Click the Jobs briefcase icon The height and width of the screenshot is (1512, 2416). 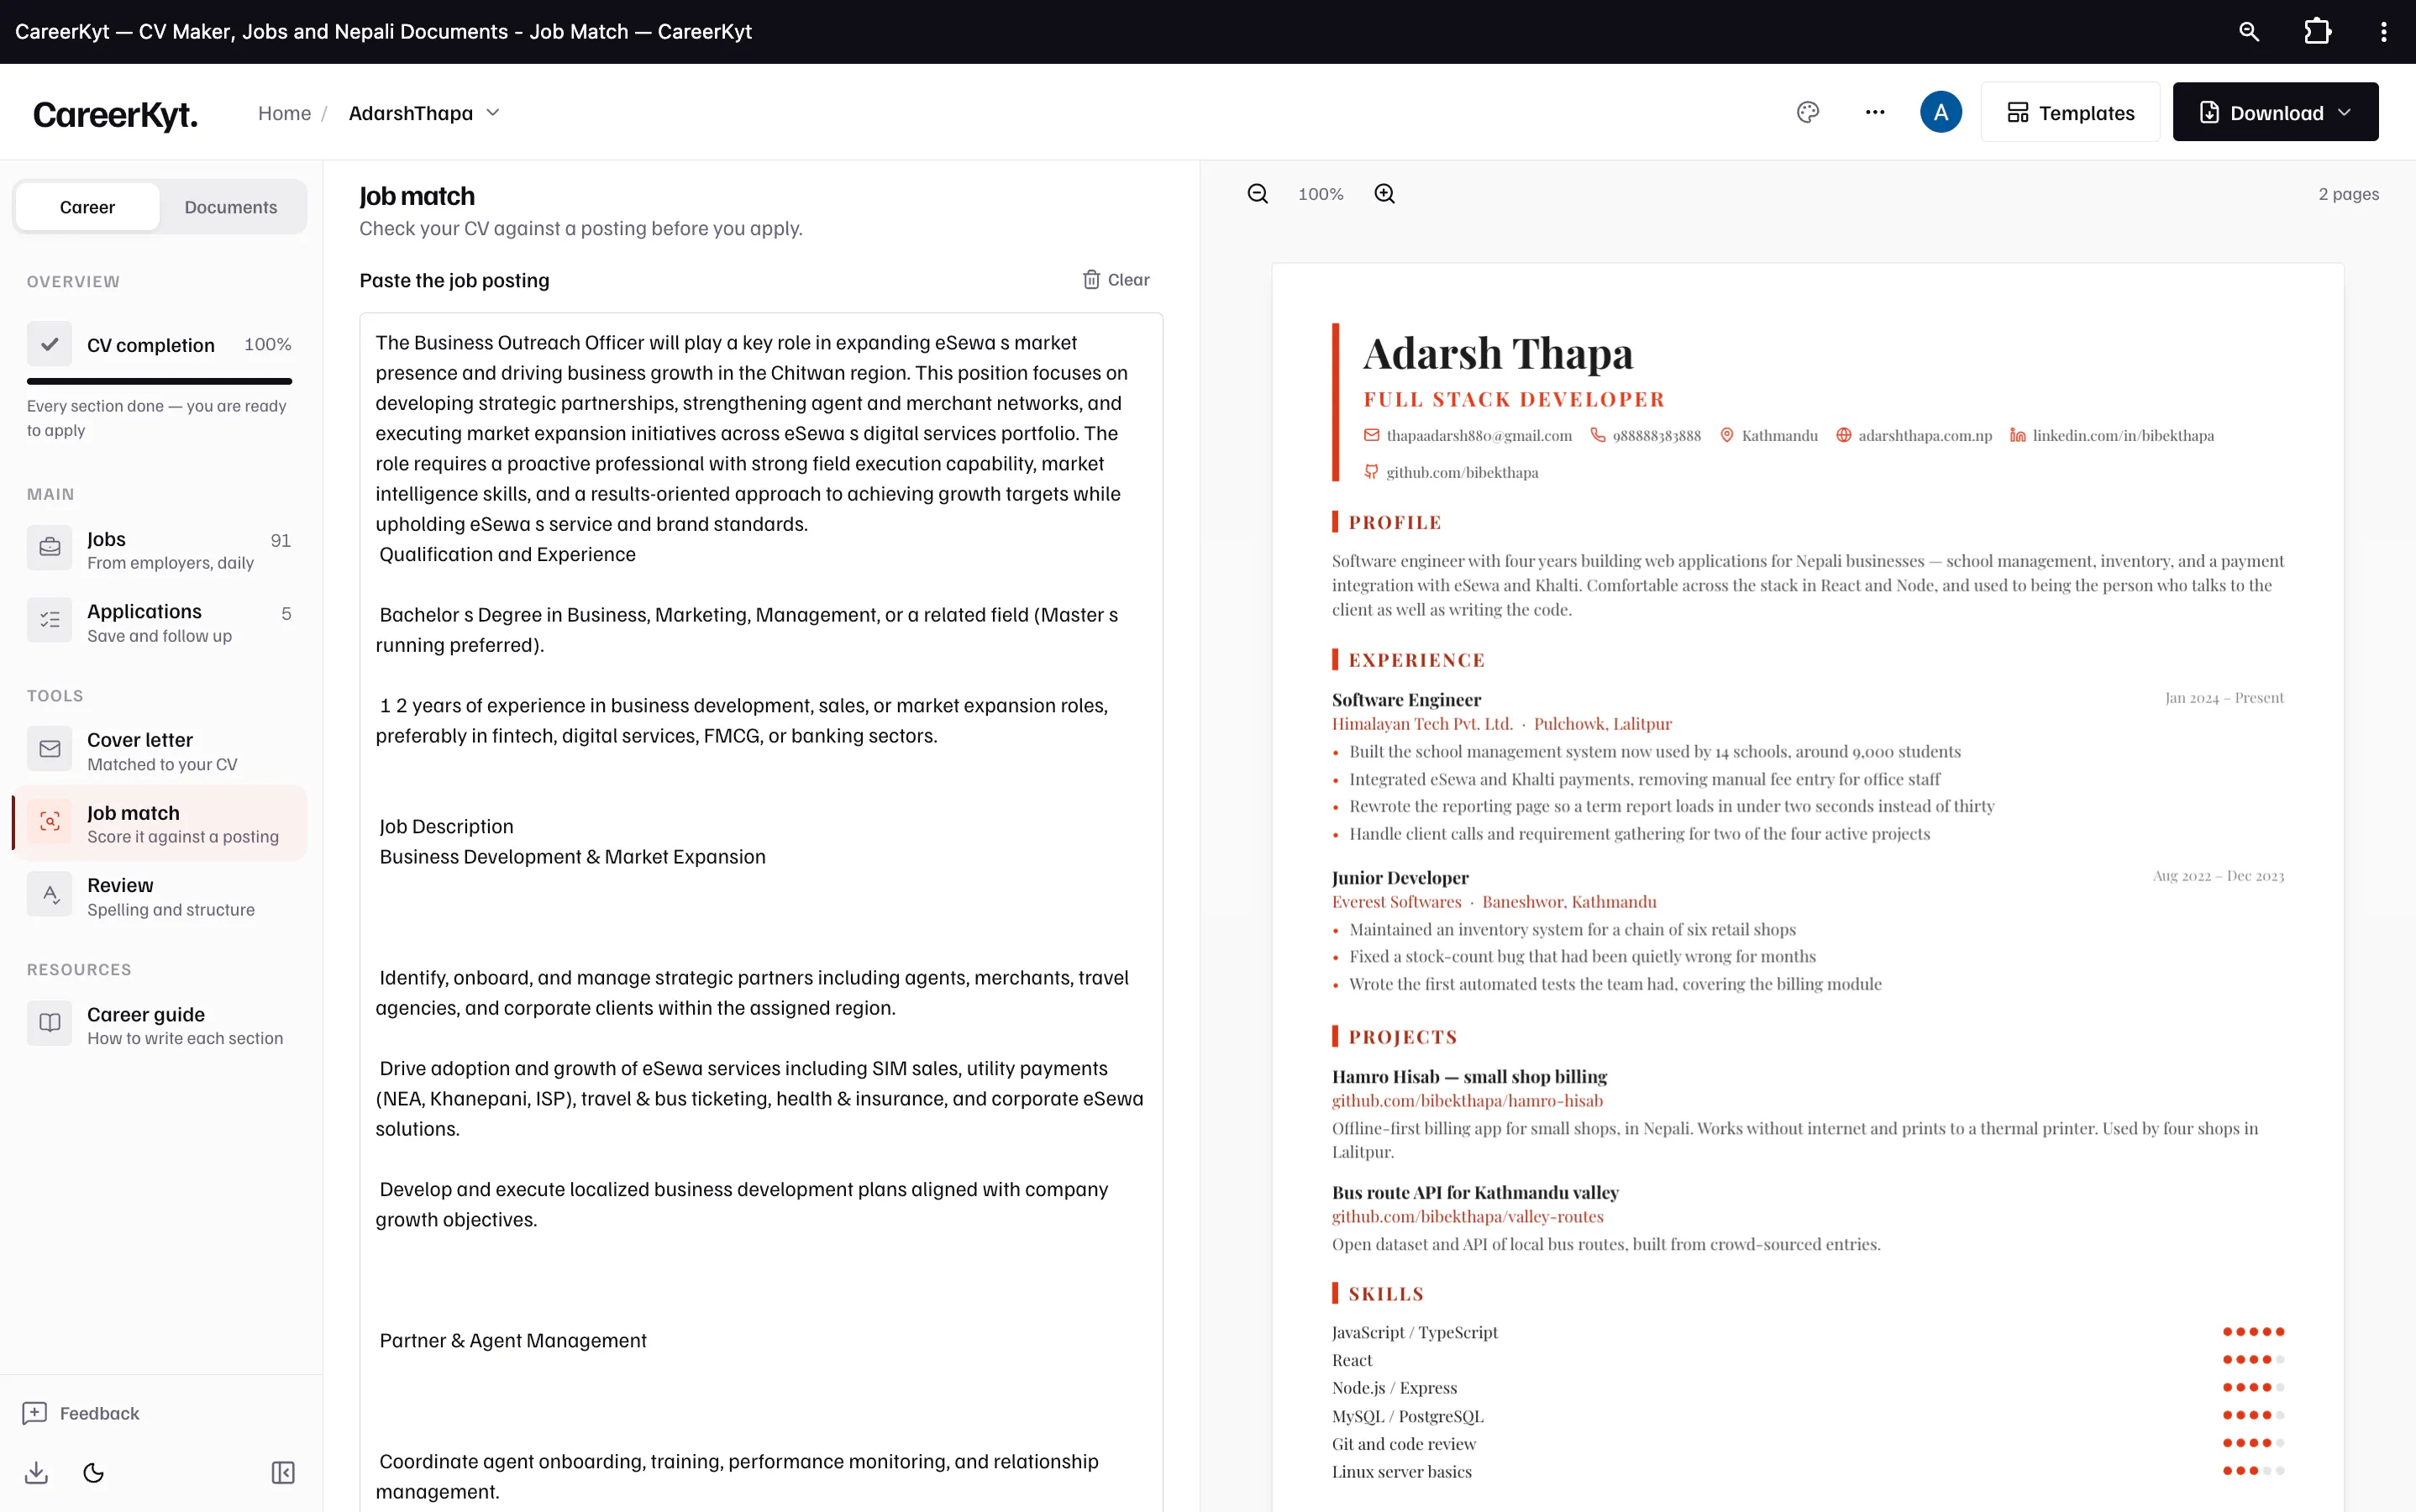(x=49, y=548)
